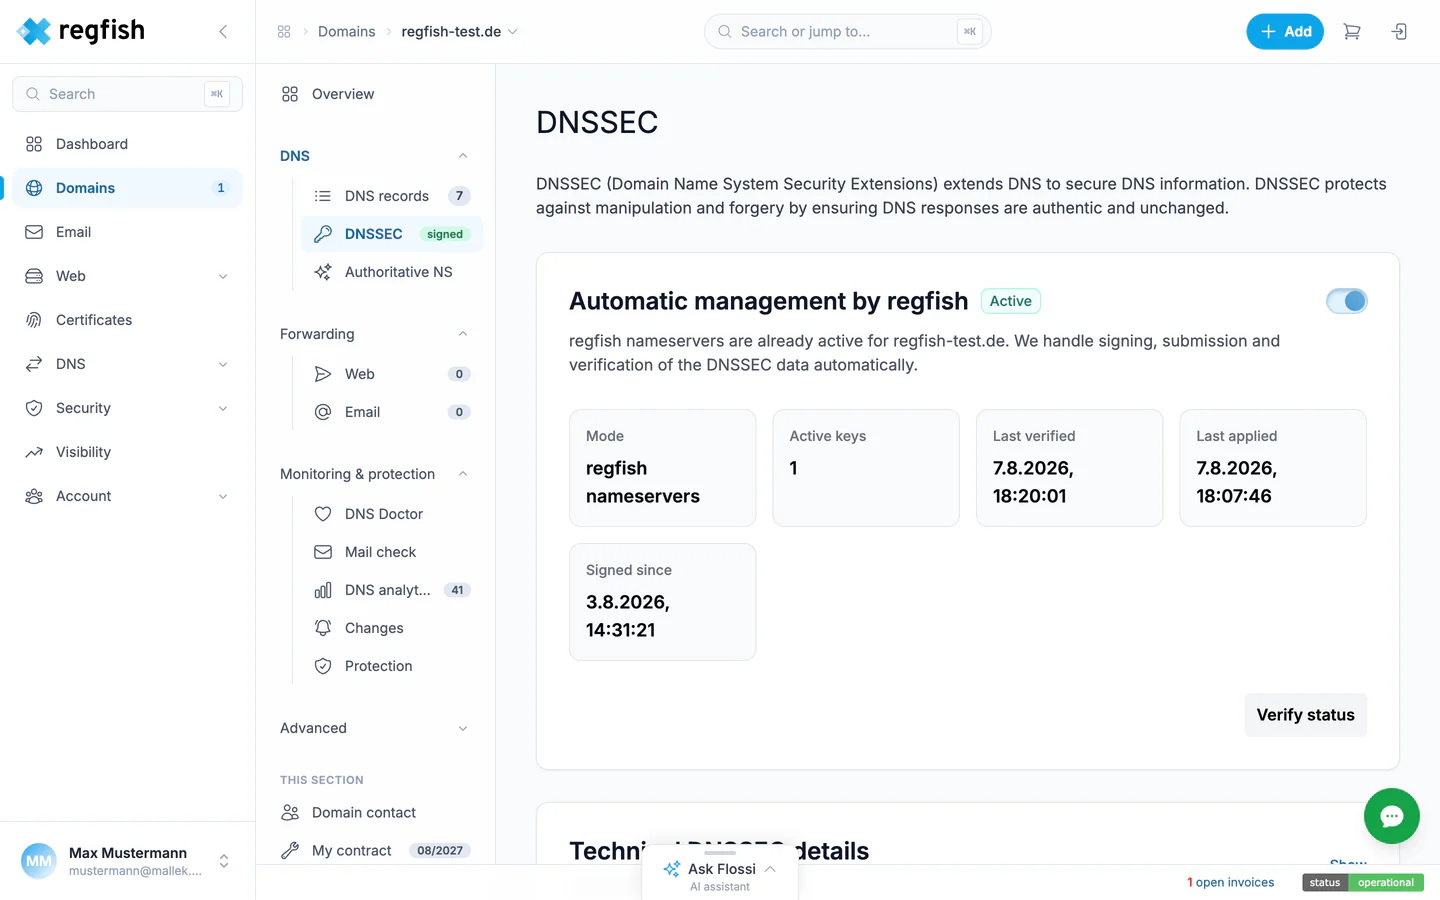Click the breadcrumb home grid icon

(x=284, y=32)
